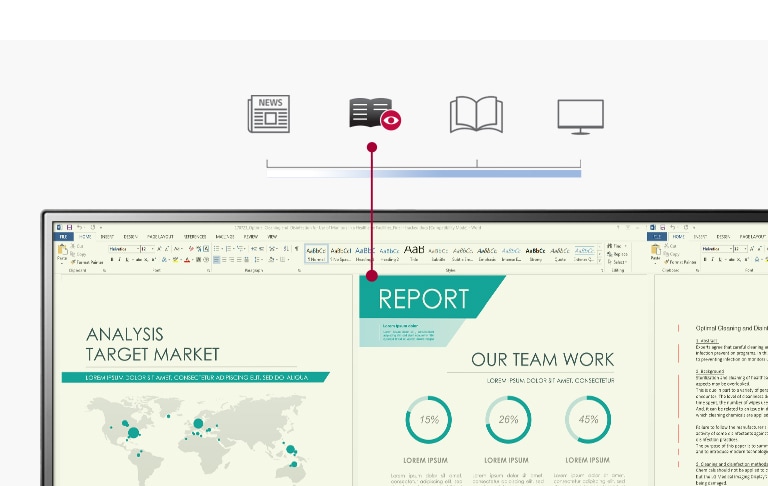The width and height of the screenshot is (768, 486).
Task: Click the open book mode icon
Action: point(476,115)
